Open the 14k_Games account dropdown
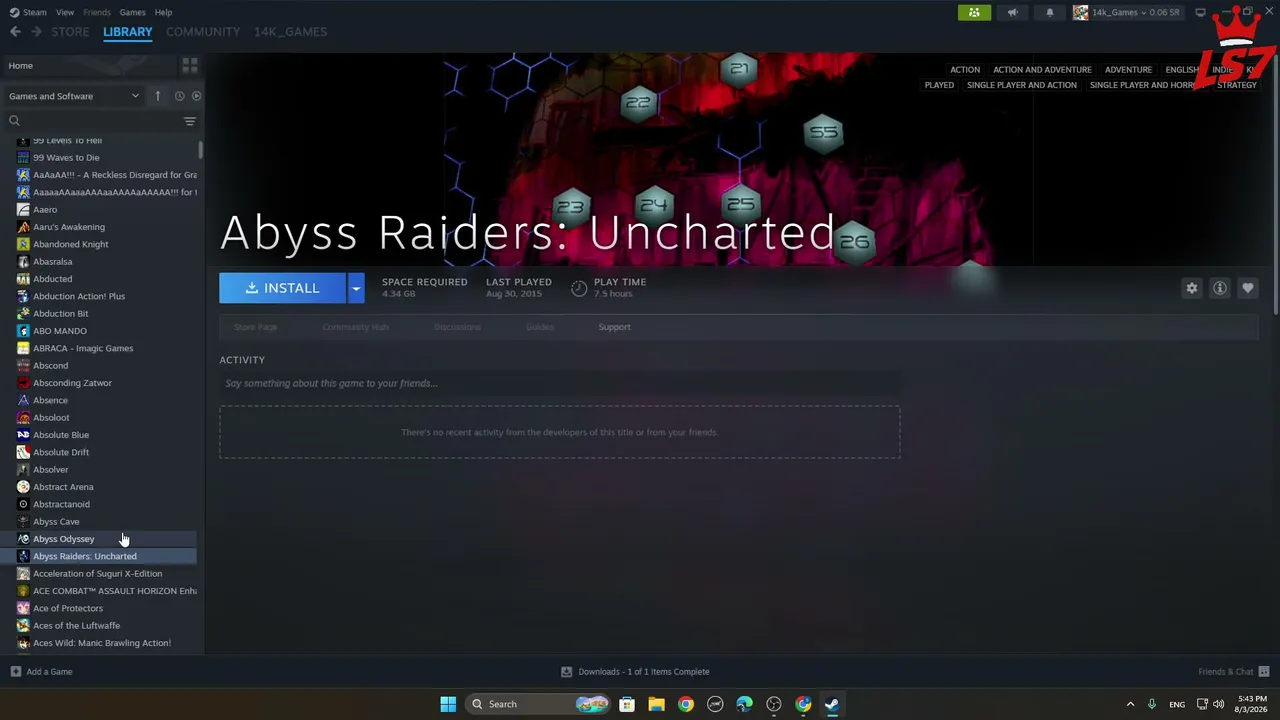Screen dimensions: 1280x720 [x=1127, y=12]
